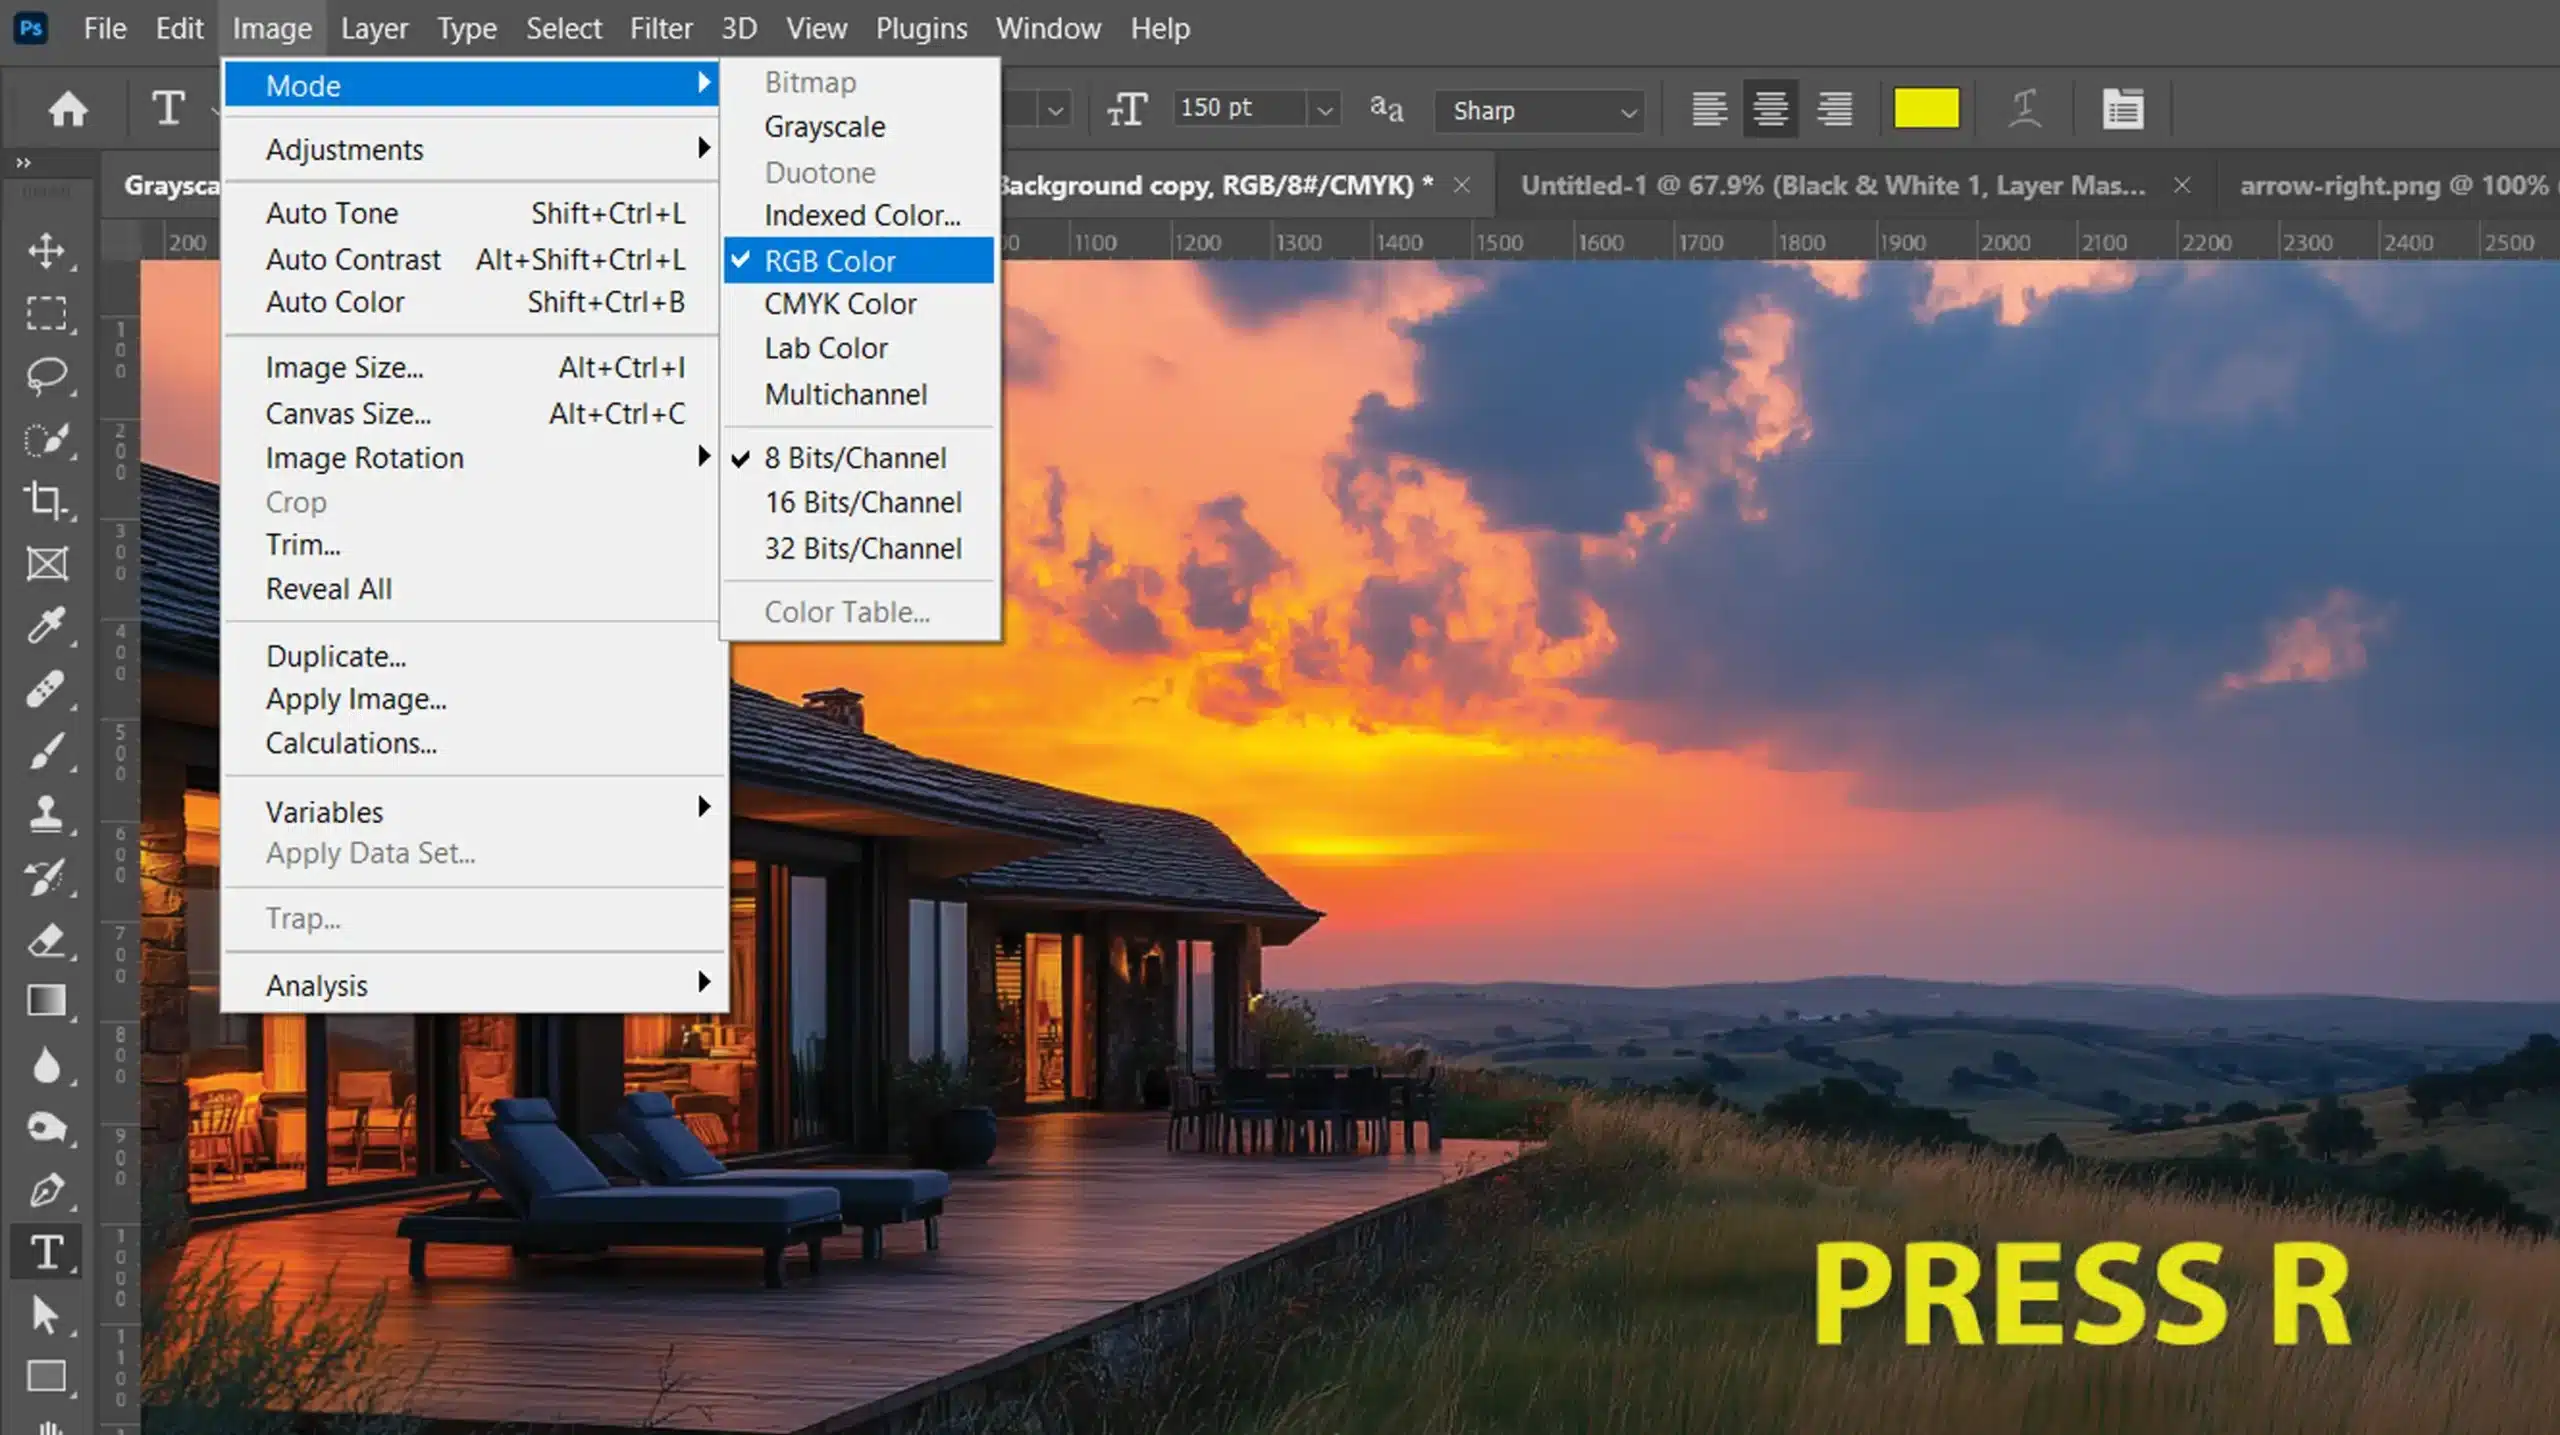Viewport: 2560px width, 1435px height.
Task: Convert image to CMYK Color
Action: (x=859, y=304)
